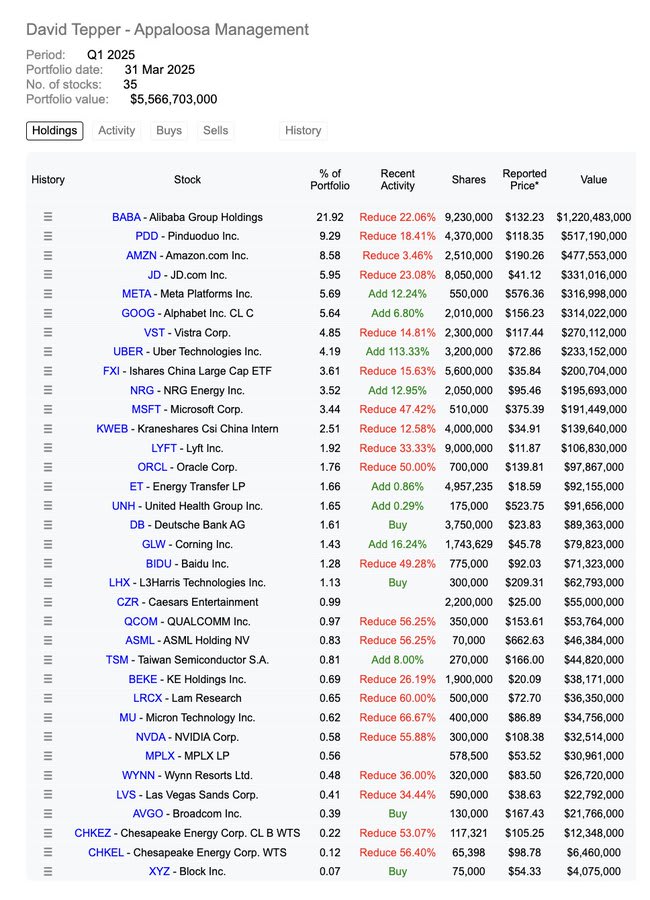The image size is (650, 900).
Task: Open history icon for ET row
Action: (48, 487)
